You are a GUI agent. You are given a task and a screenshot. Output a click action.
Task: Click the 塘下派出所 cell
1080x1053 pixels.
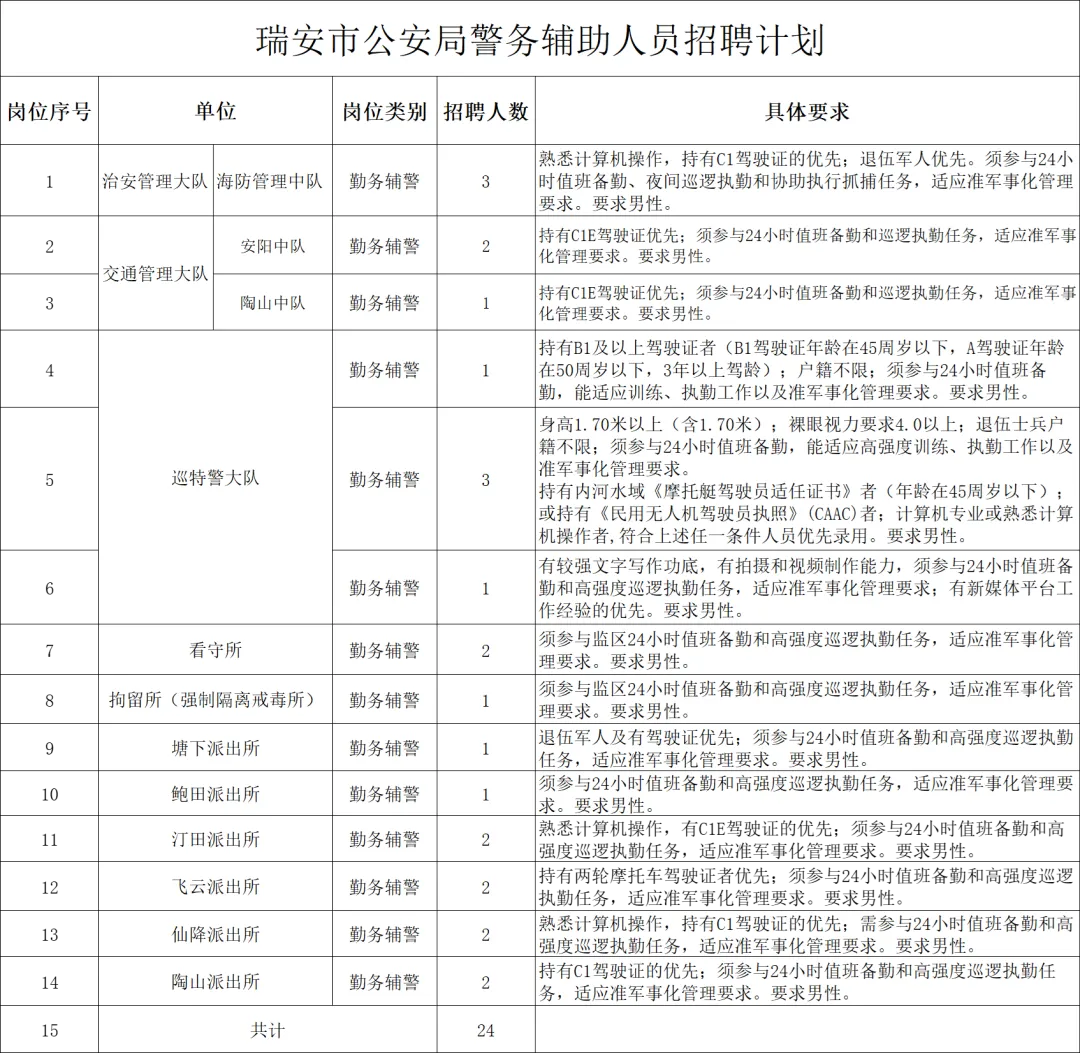[215, 748]
